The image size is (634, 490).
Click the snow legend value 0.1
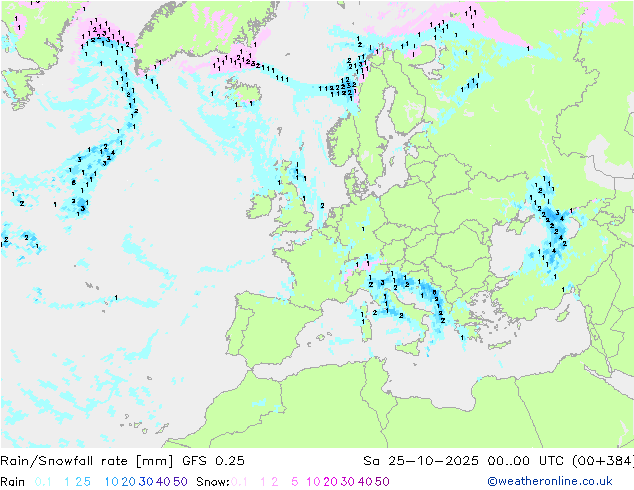click(239, 482)
